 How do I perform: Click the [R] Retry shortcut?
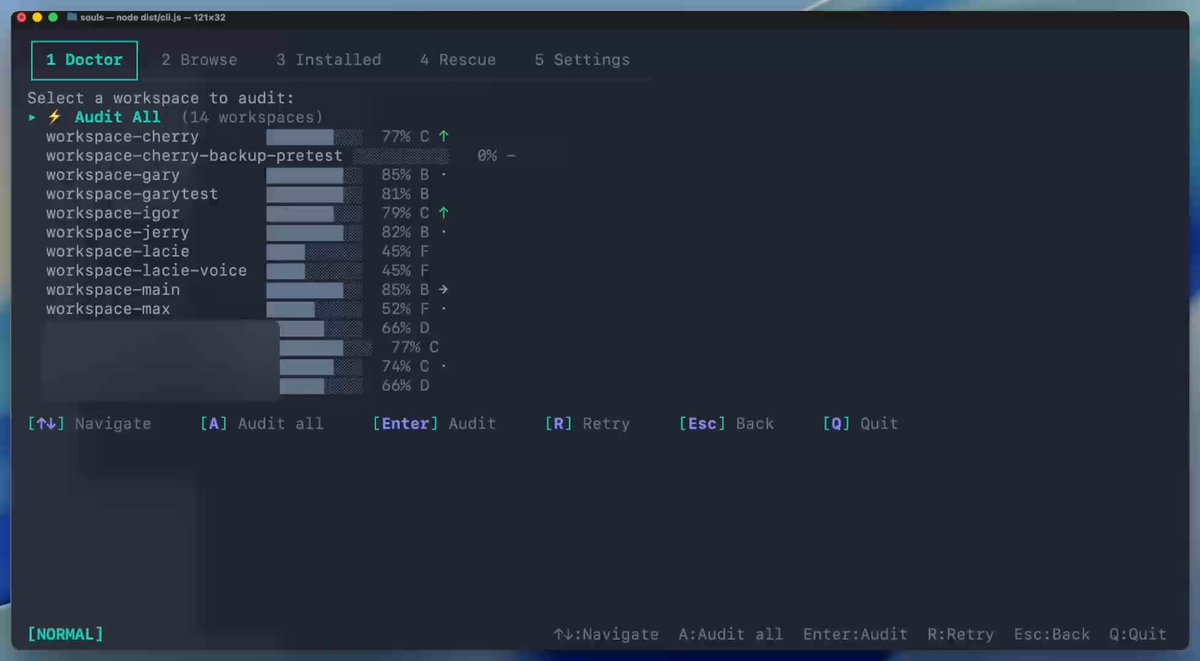pos(587,424)
